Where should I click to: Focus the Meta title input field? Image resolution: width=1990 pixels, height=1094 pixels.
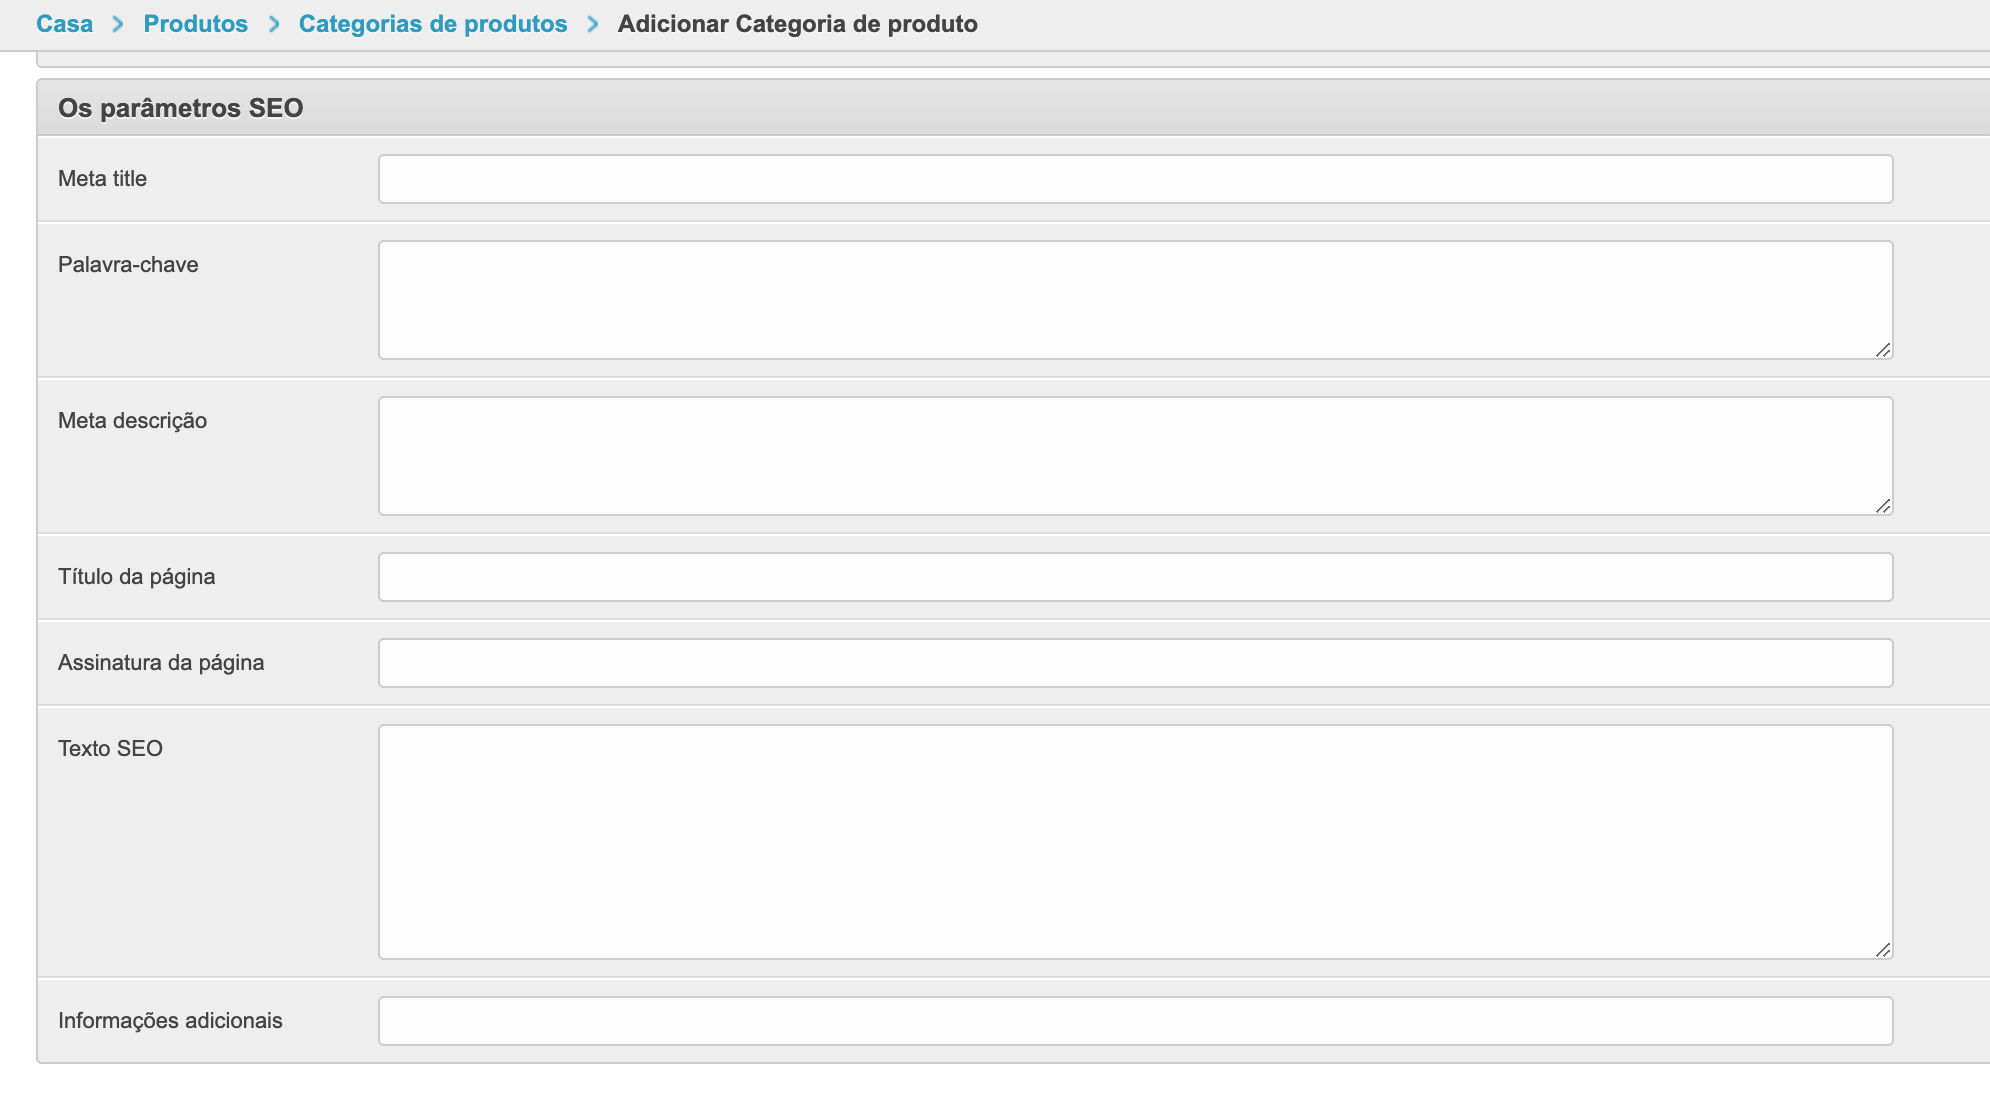point(1135,179)
